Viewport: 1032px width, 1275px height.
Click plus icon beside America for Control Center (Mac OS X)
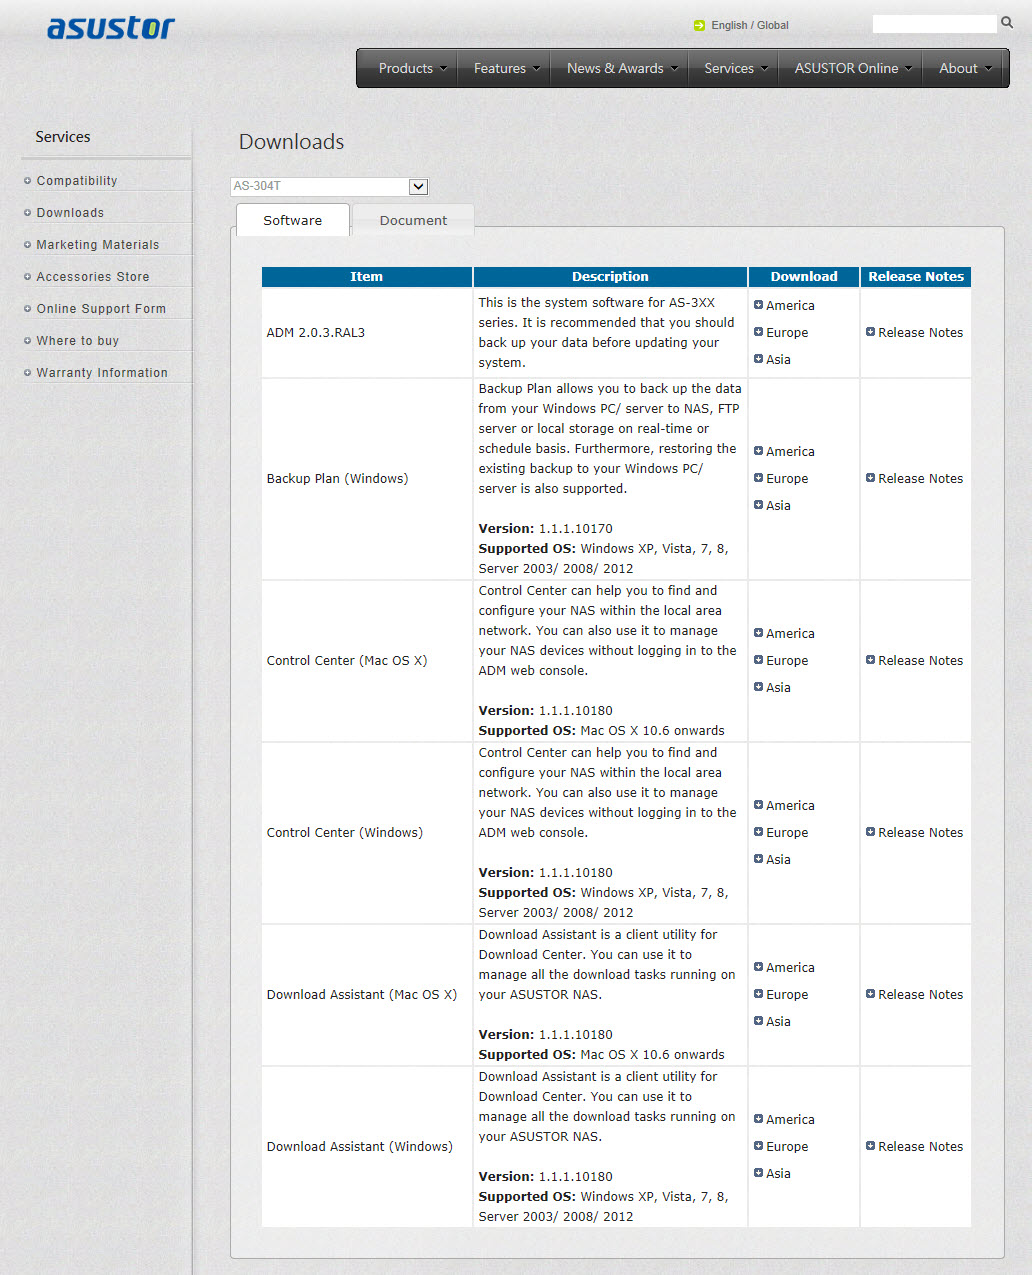758,633
